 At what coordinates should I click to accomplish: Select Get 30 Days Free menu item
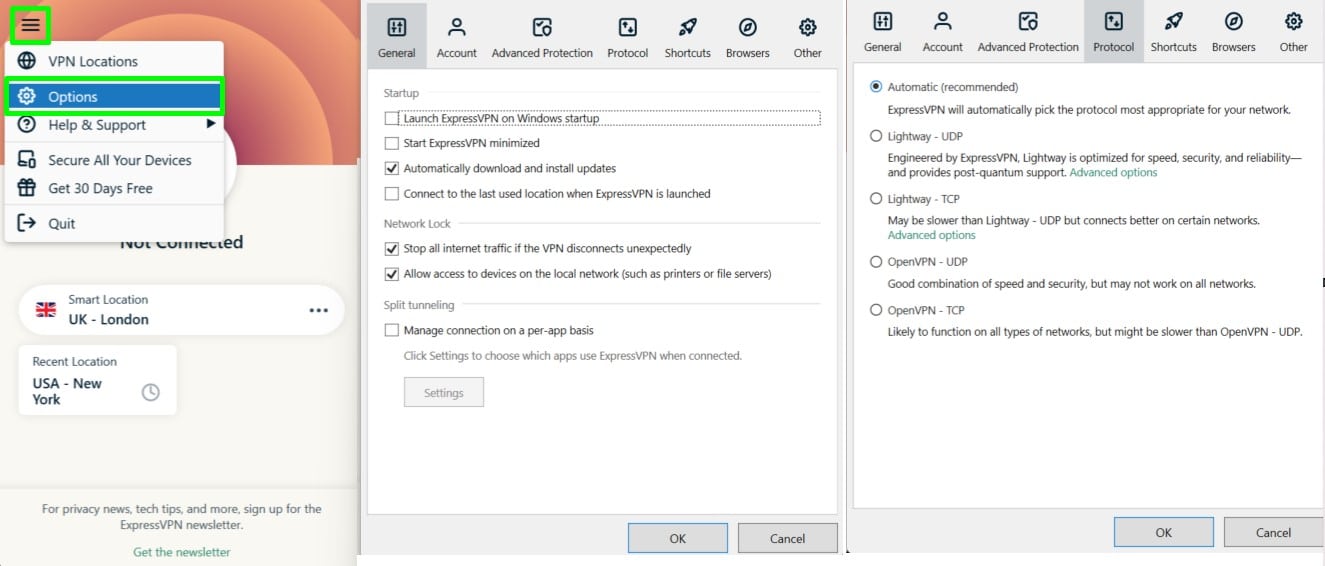tap(114, 188)
